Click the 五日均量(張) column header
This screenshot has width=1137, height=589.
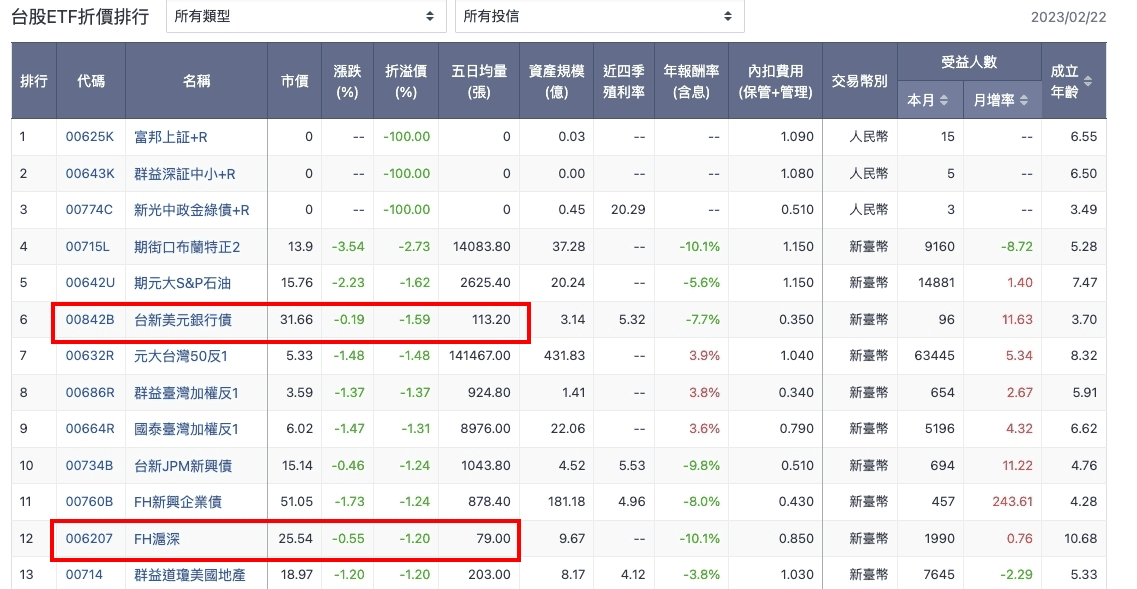tap(479, 81)
